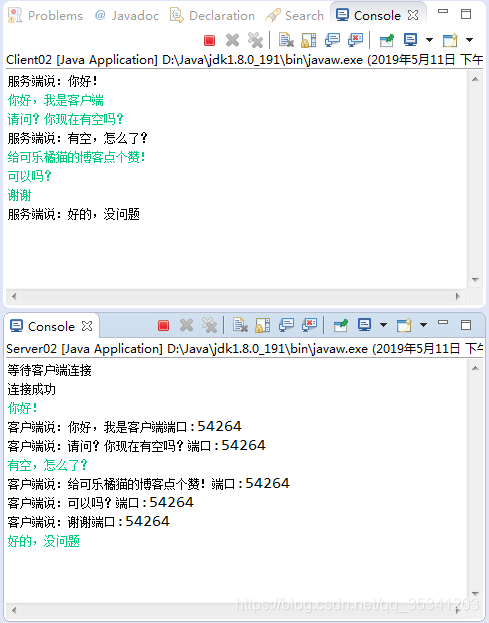Switch to the Declaration tab
This screenshot has width=489, height=623.
[x=212, y=15]
